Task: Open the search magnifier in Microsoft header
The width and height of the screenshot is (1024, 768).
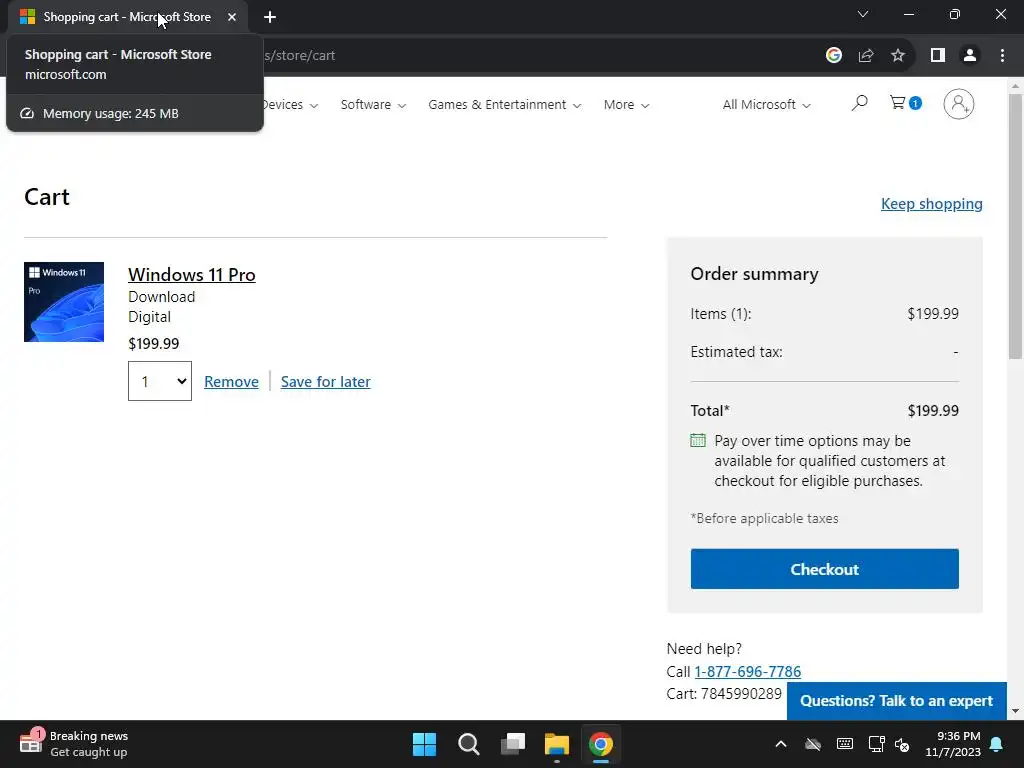Action: point(859,103)
